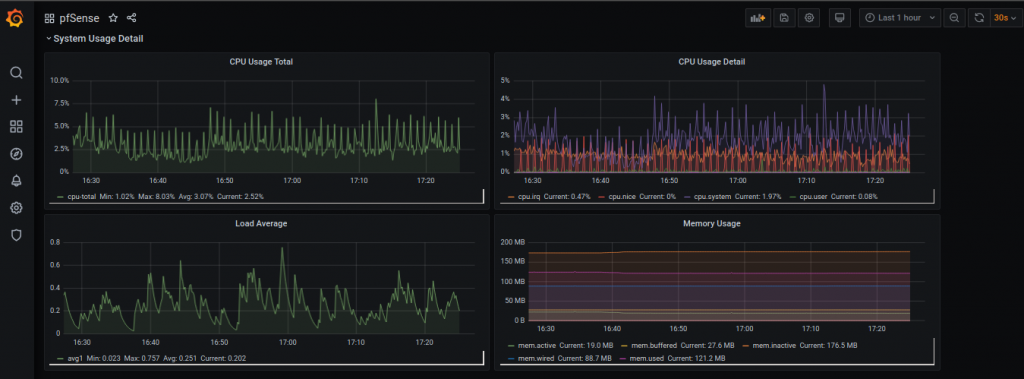
Task: Open the Server Admin shield icon
Action: pyautogui.click(x=16, y=235)
